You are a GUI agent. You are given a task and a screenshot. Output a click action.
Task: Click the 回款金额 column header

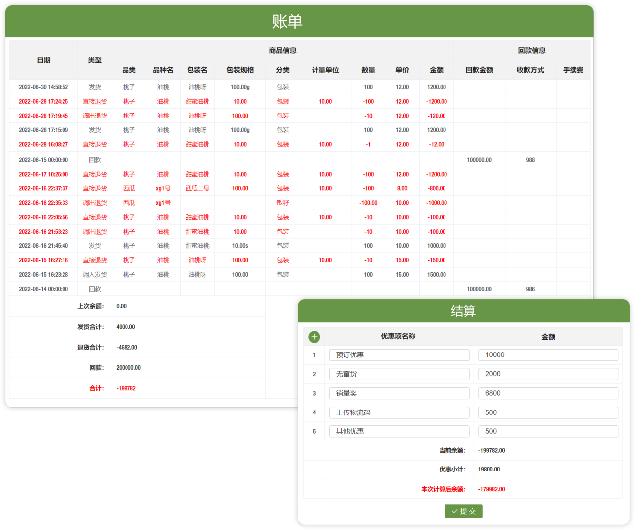pyautogui.click(x=479, y=70)
